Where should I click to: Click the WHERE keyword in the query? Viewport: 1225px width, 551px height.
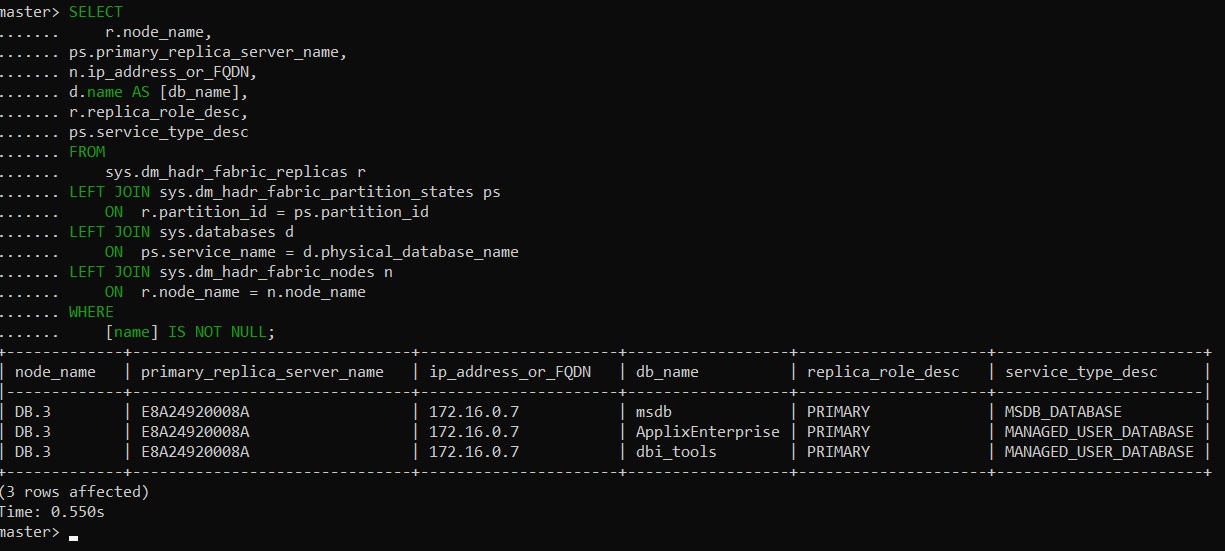pyautogui.click(x=91, y=312)
